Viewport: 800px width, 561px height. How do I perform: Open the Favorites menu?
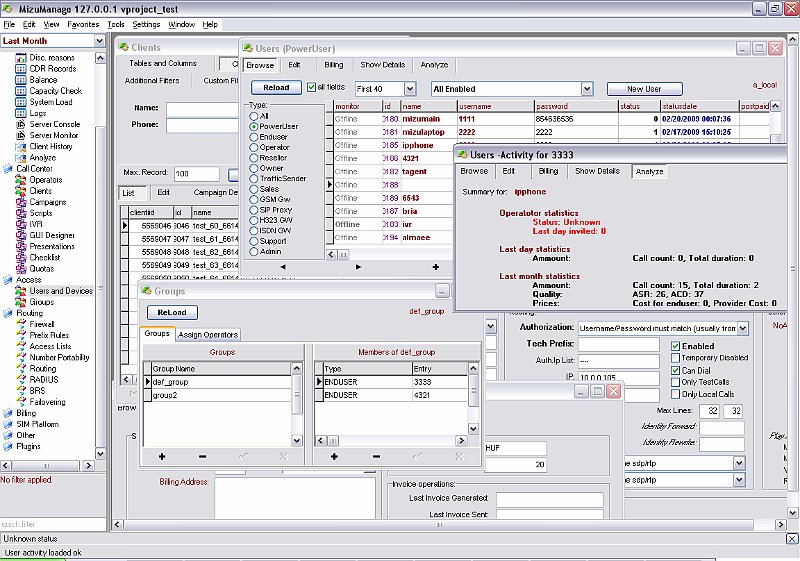[83, 24]
